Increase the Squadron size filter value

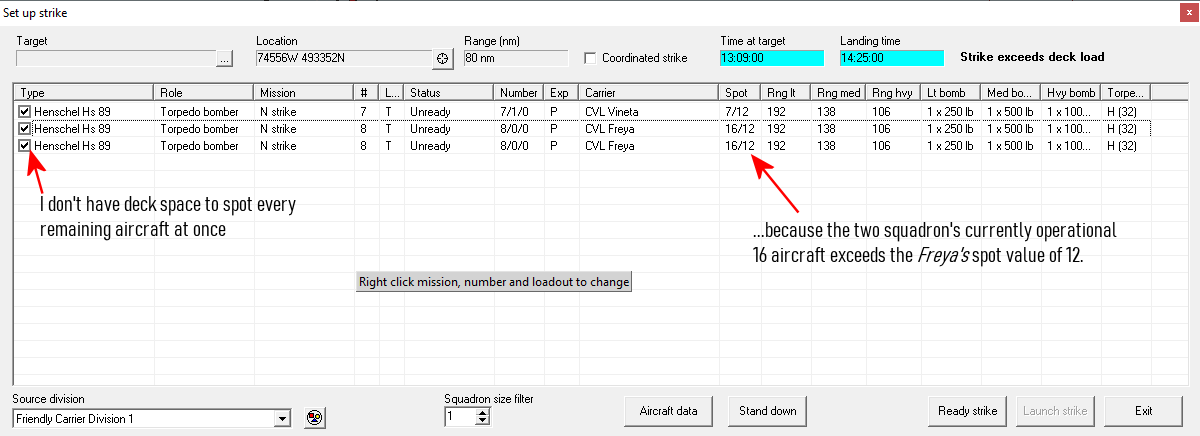[483, 412]
